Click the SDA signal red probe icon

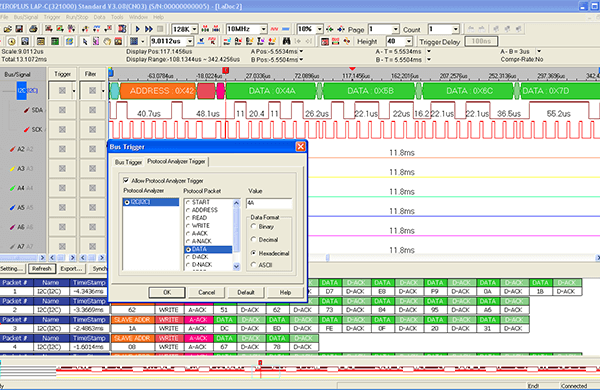pos(27,110)
